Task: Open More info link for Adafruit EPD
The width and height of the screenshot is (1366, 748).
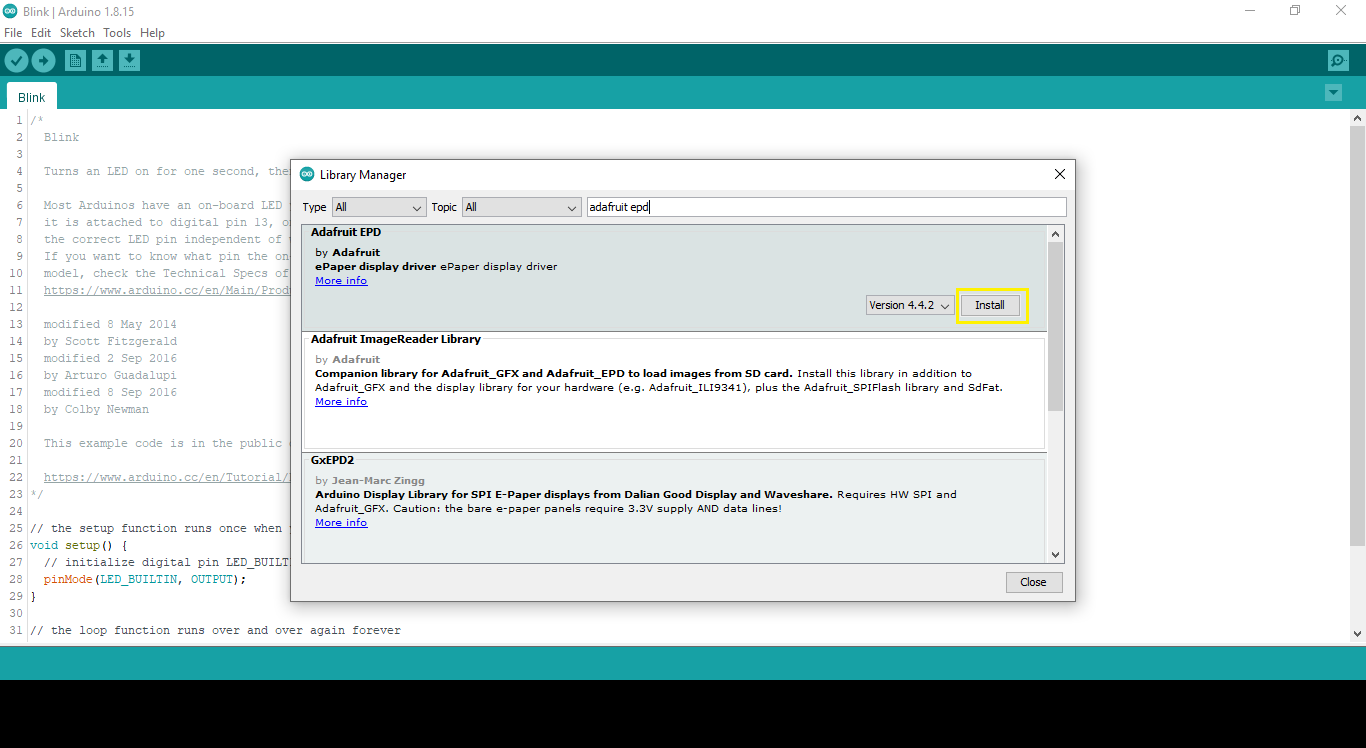Action: tap(341, 281)
